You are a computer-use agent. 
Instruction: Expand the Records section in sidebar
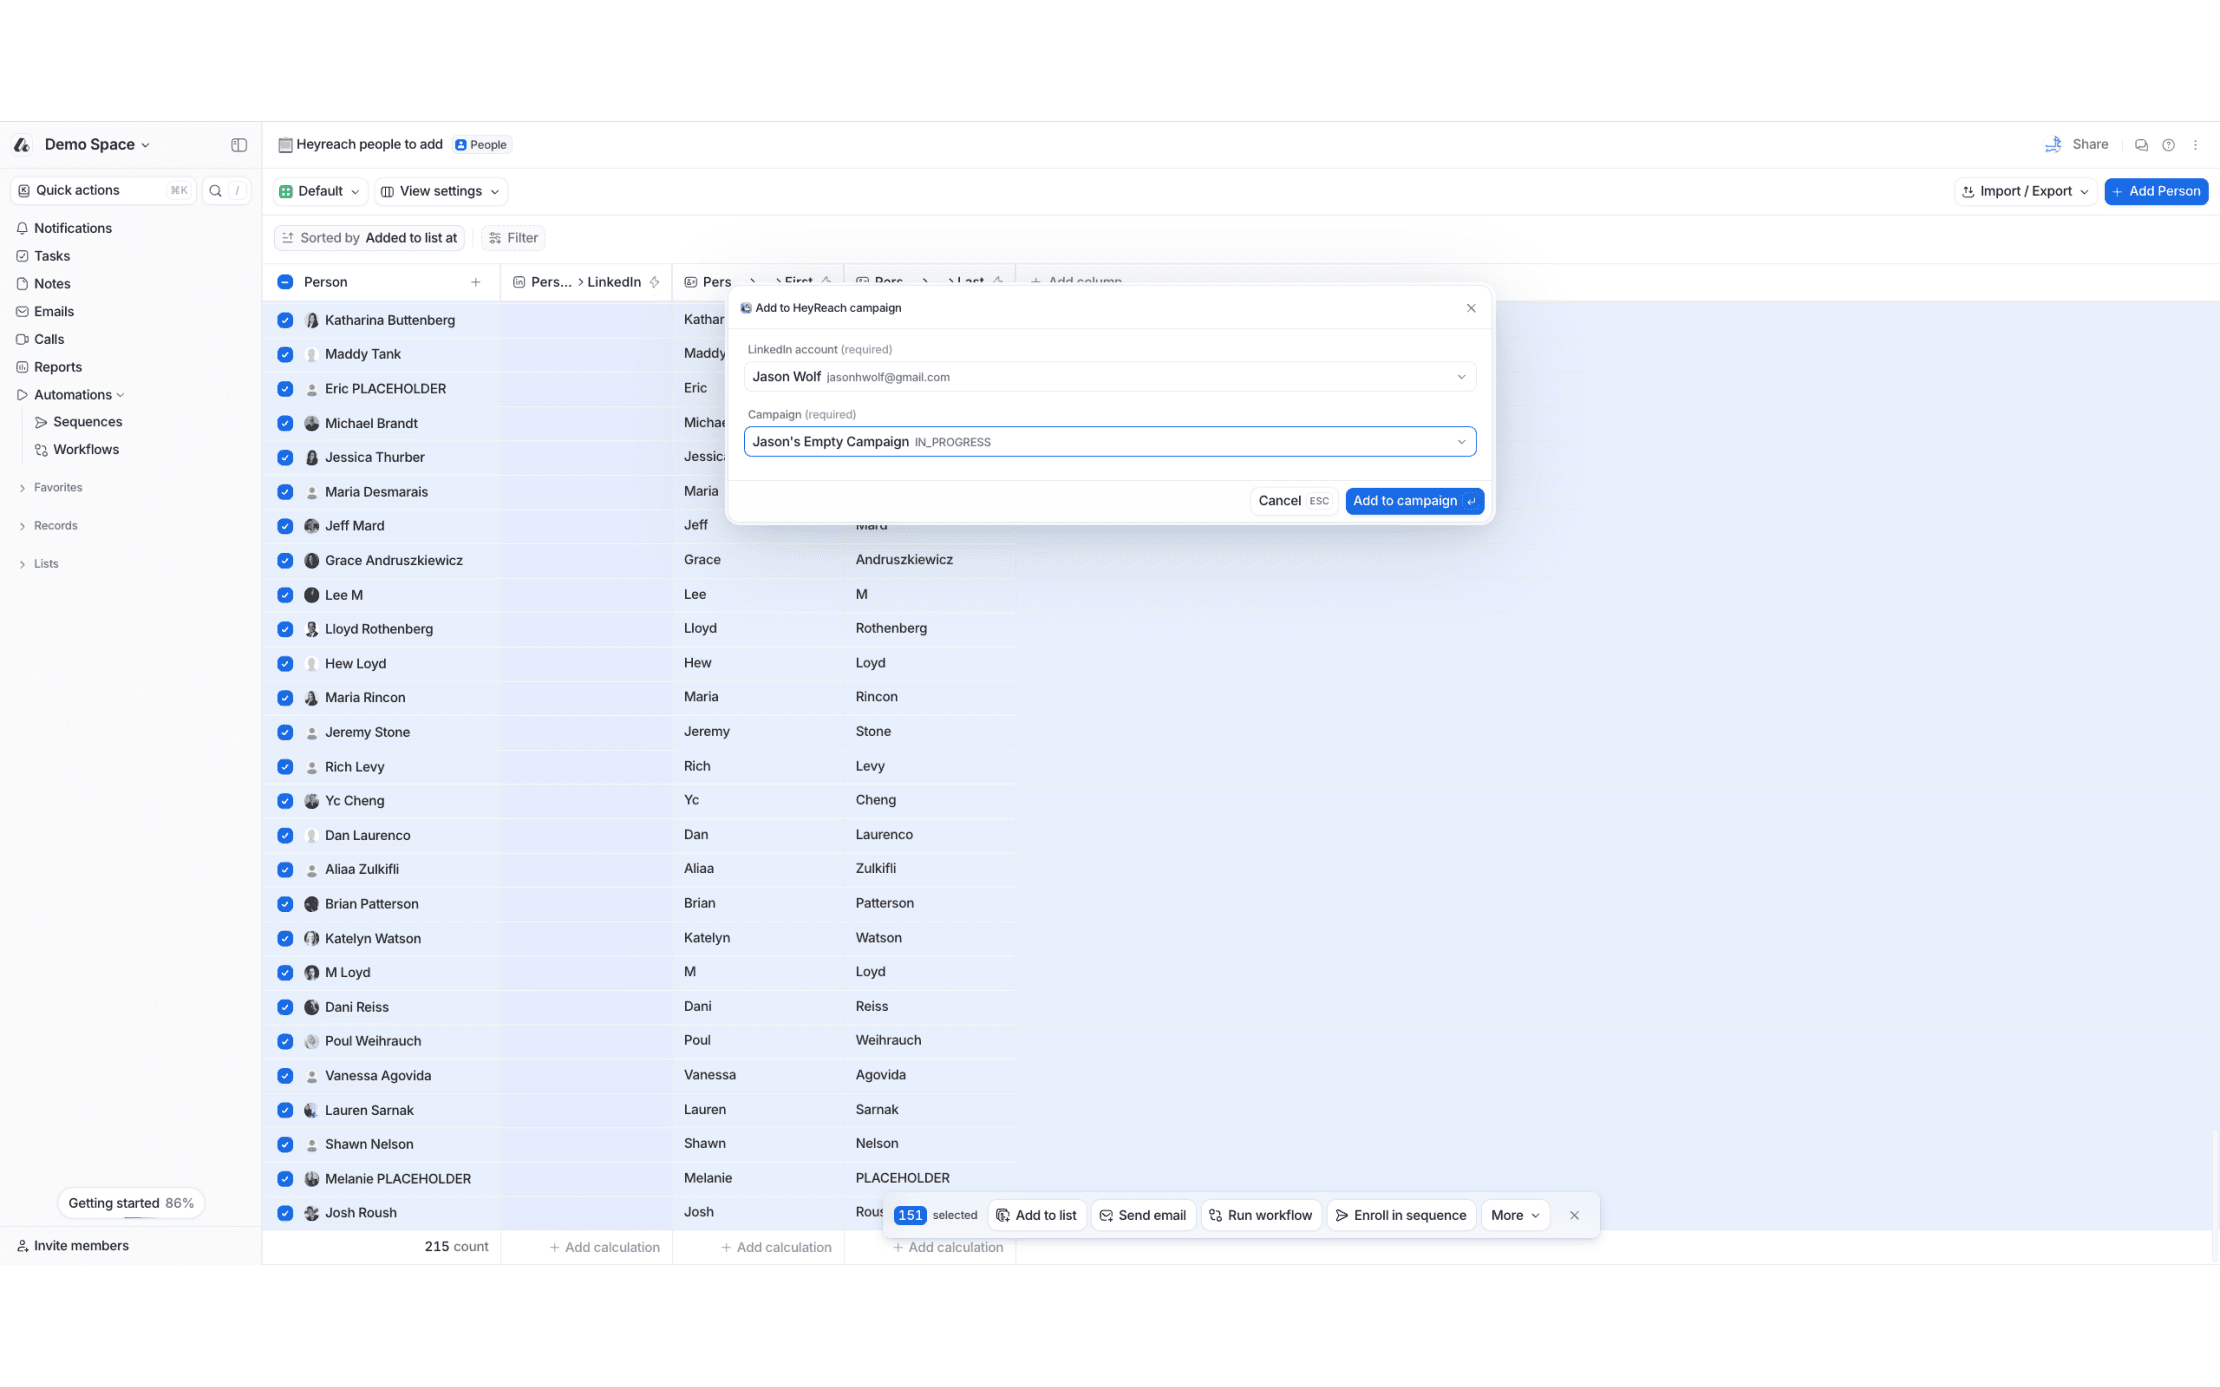[x=55, y=526]
